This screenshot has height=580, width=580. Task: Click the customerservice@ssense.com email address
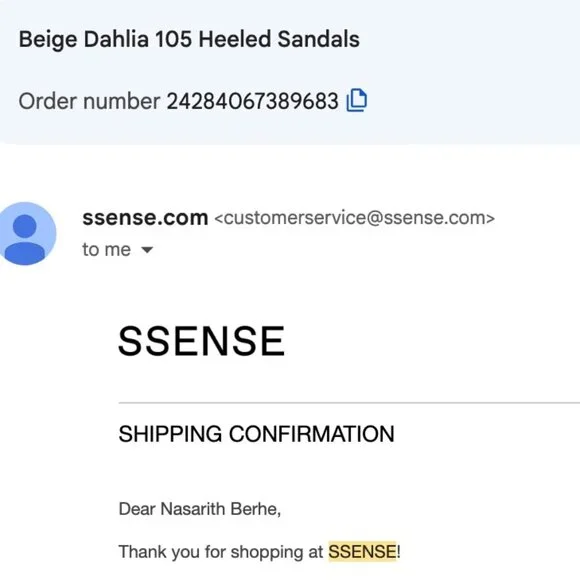(x=354, y=218)
